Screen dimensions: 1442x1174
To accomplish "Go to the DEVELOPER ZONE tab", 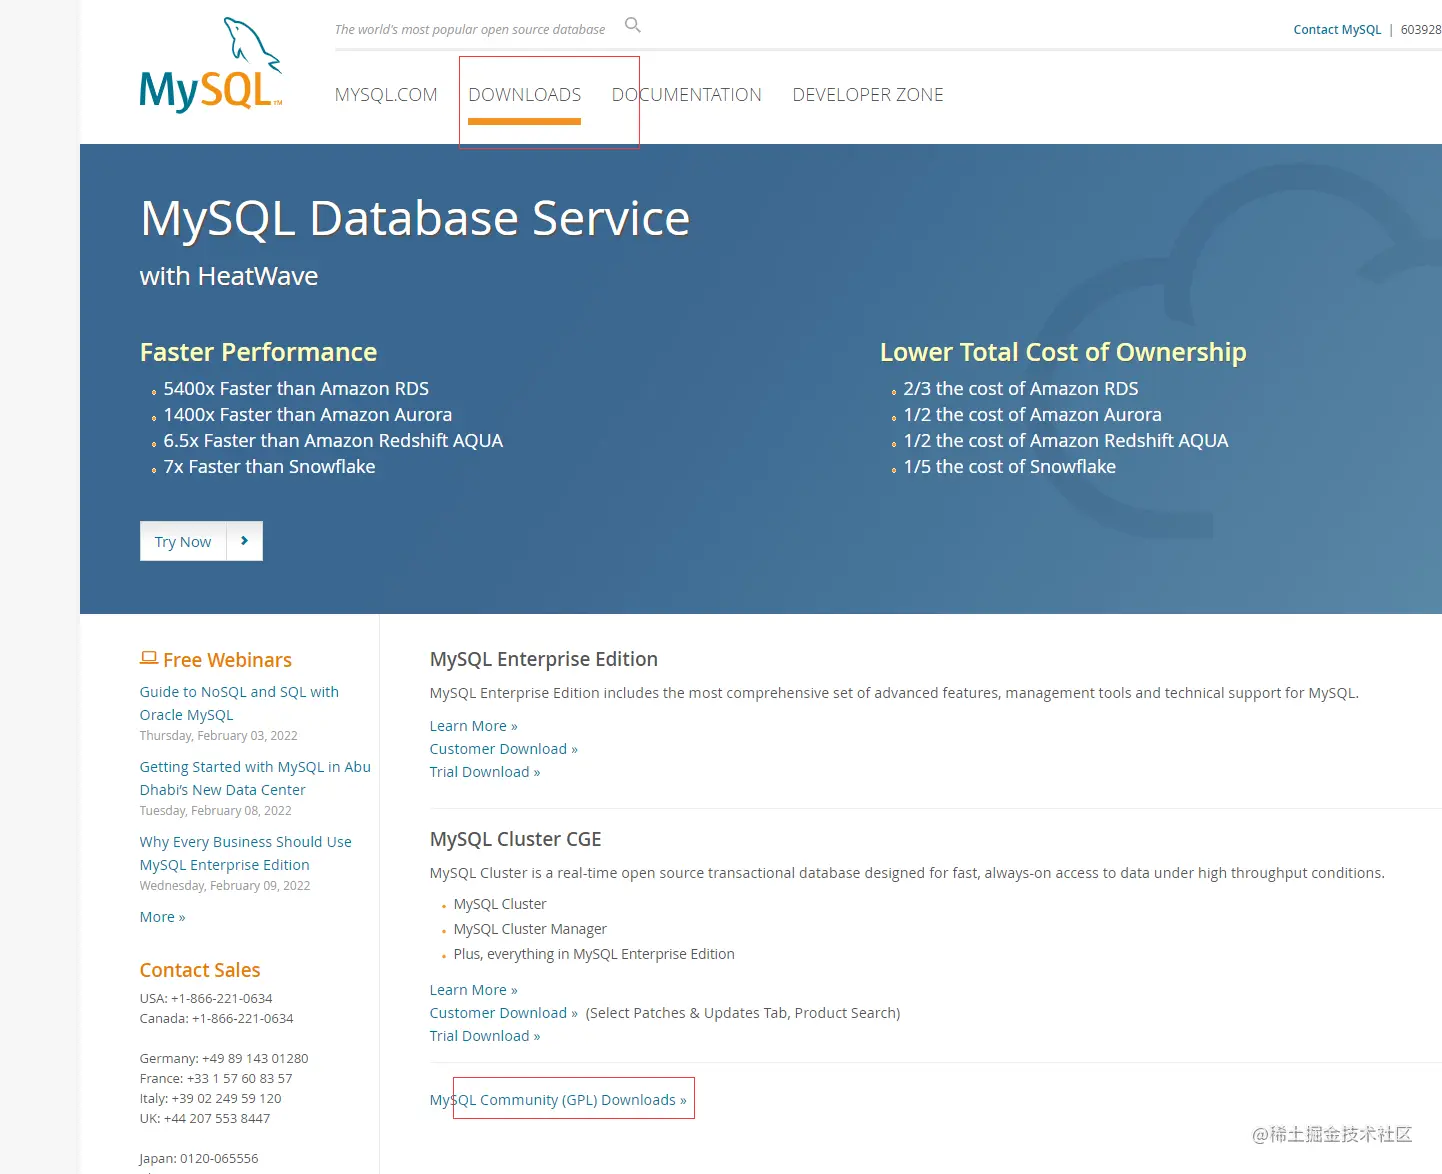I will coord(868,95).
